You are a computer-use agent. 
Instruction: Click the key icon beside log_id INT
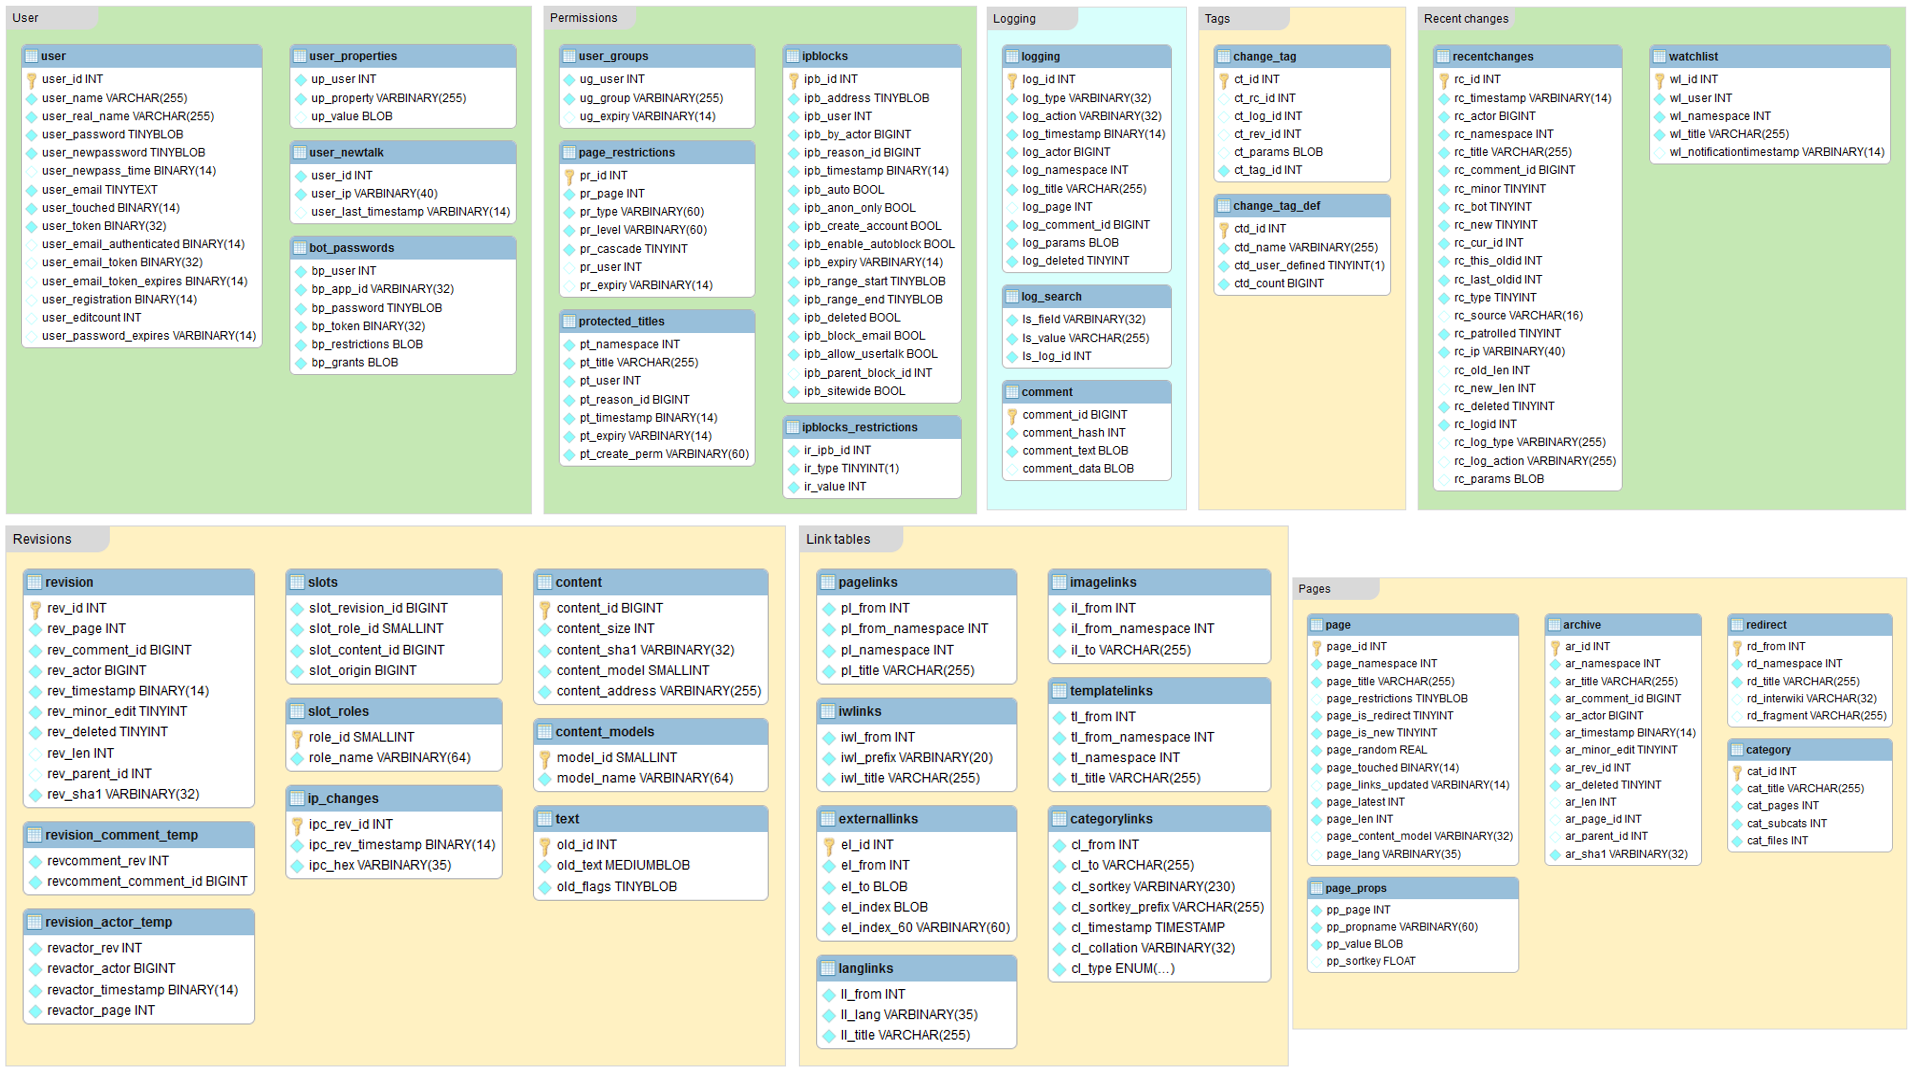click(x=1012, y=80)
